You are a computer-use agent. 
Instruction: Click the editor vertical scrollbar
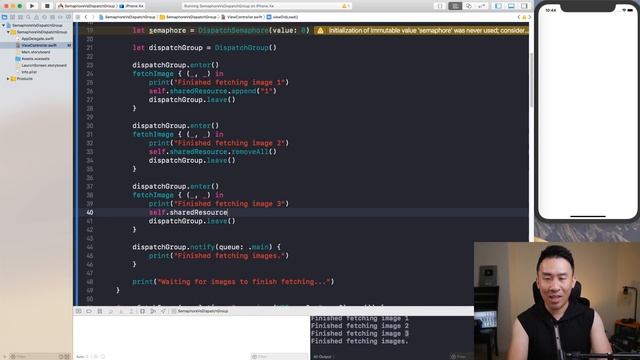pyautogui.click(x=531, y=80)
